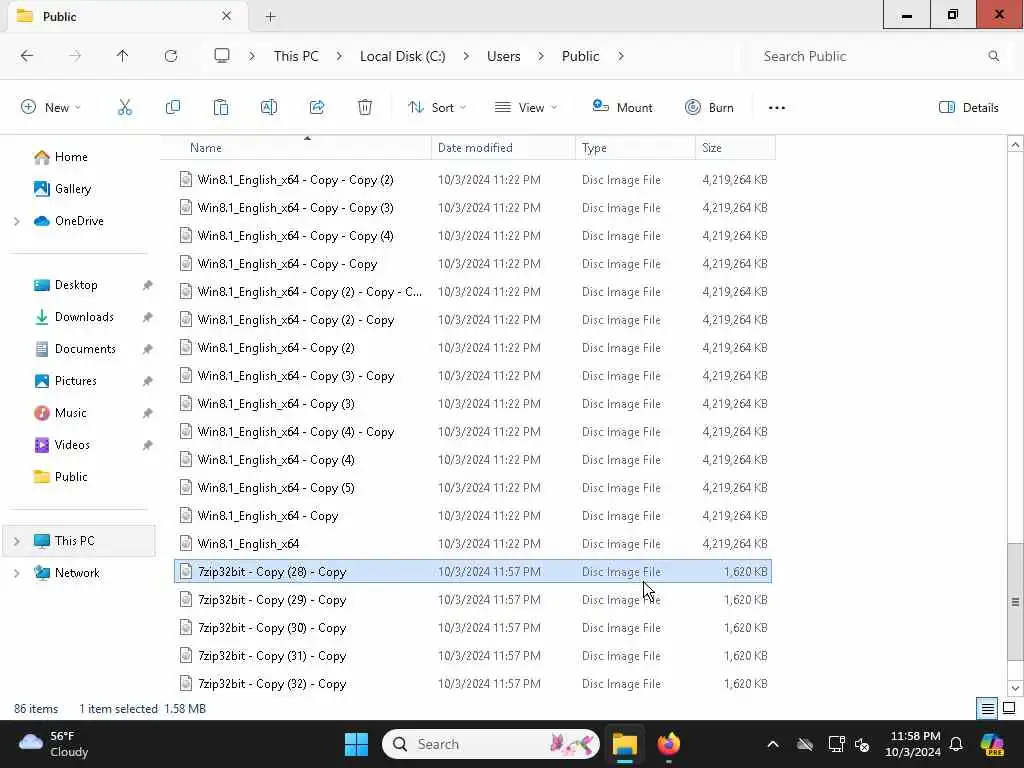The width and height of the screenshot is (1024, 768).
Task: Click the Burn button
Action: 709,108
